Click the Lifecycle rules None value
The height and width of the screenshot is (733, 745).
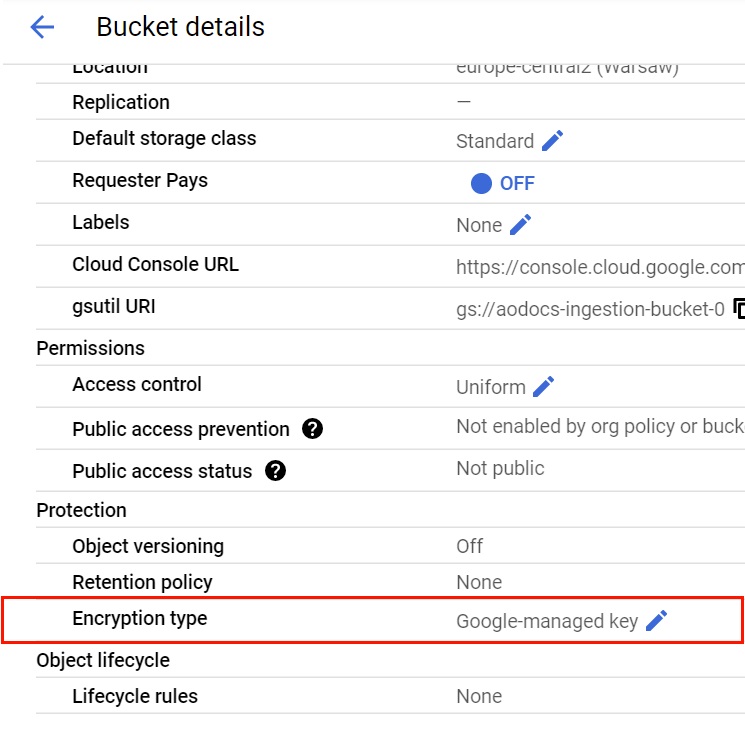[479, 696]
